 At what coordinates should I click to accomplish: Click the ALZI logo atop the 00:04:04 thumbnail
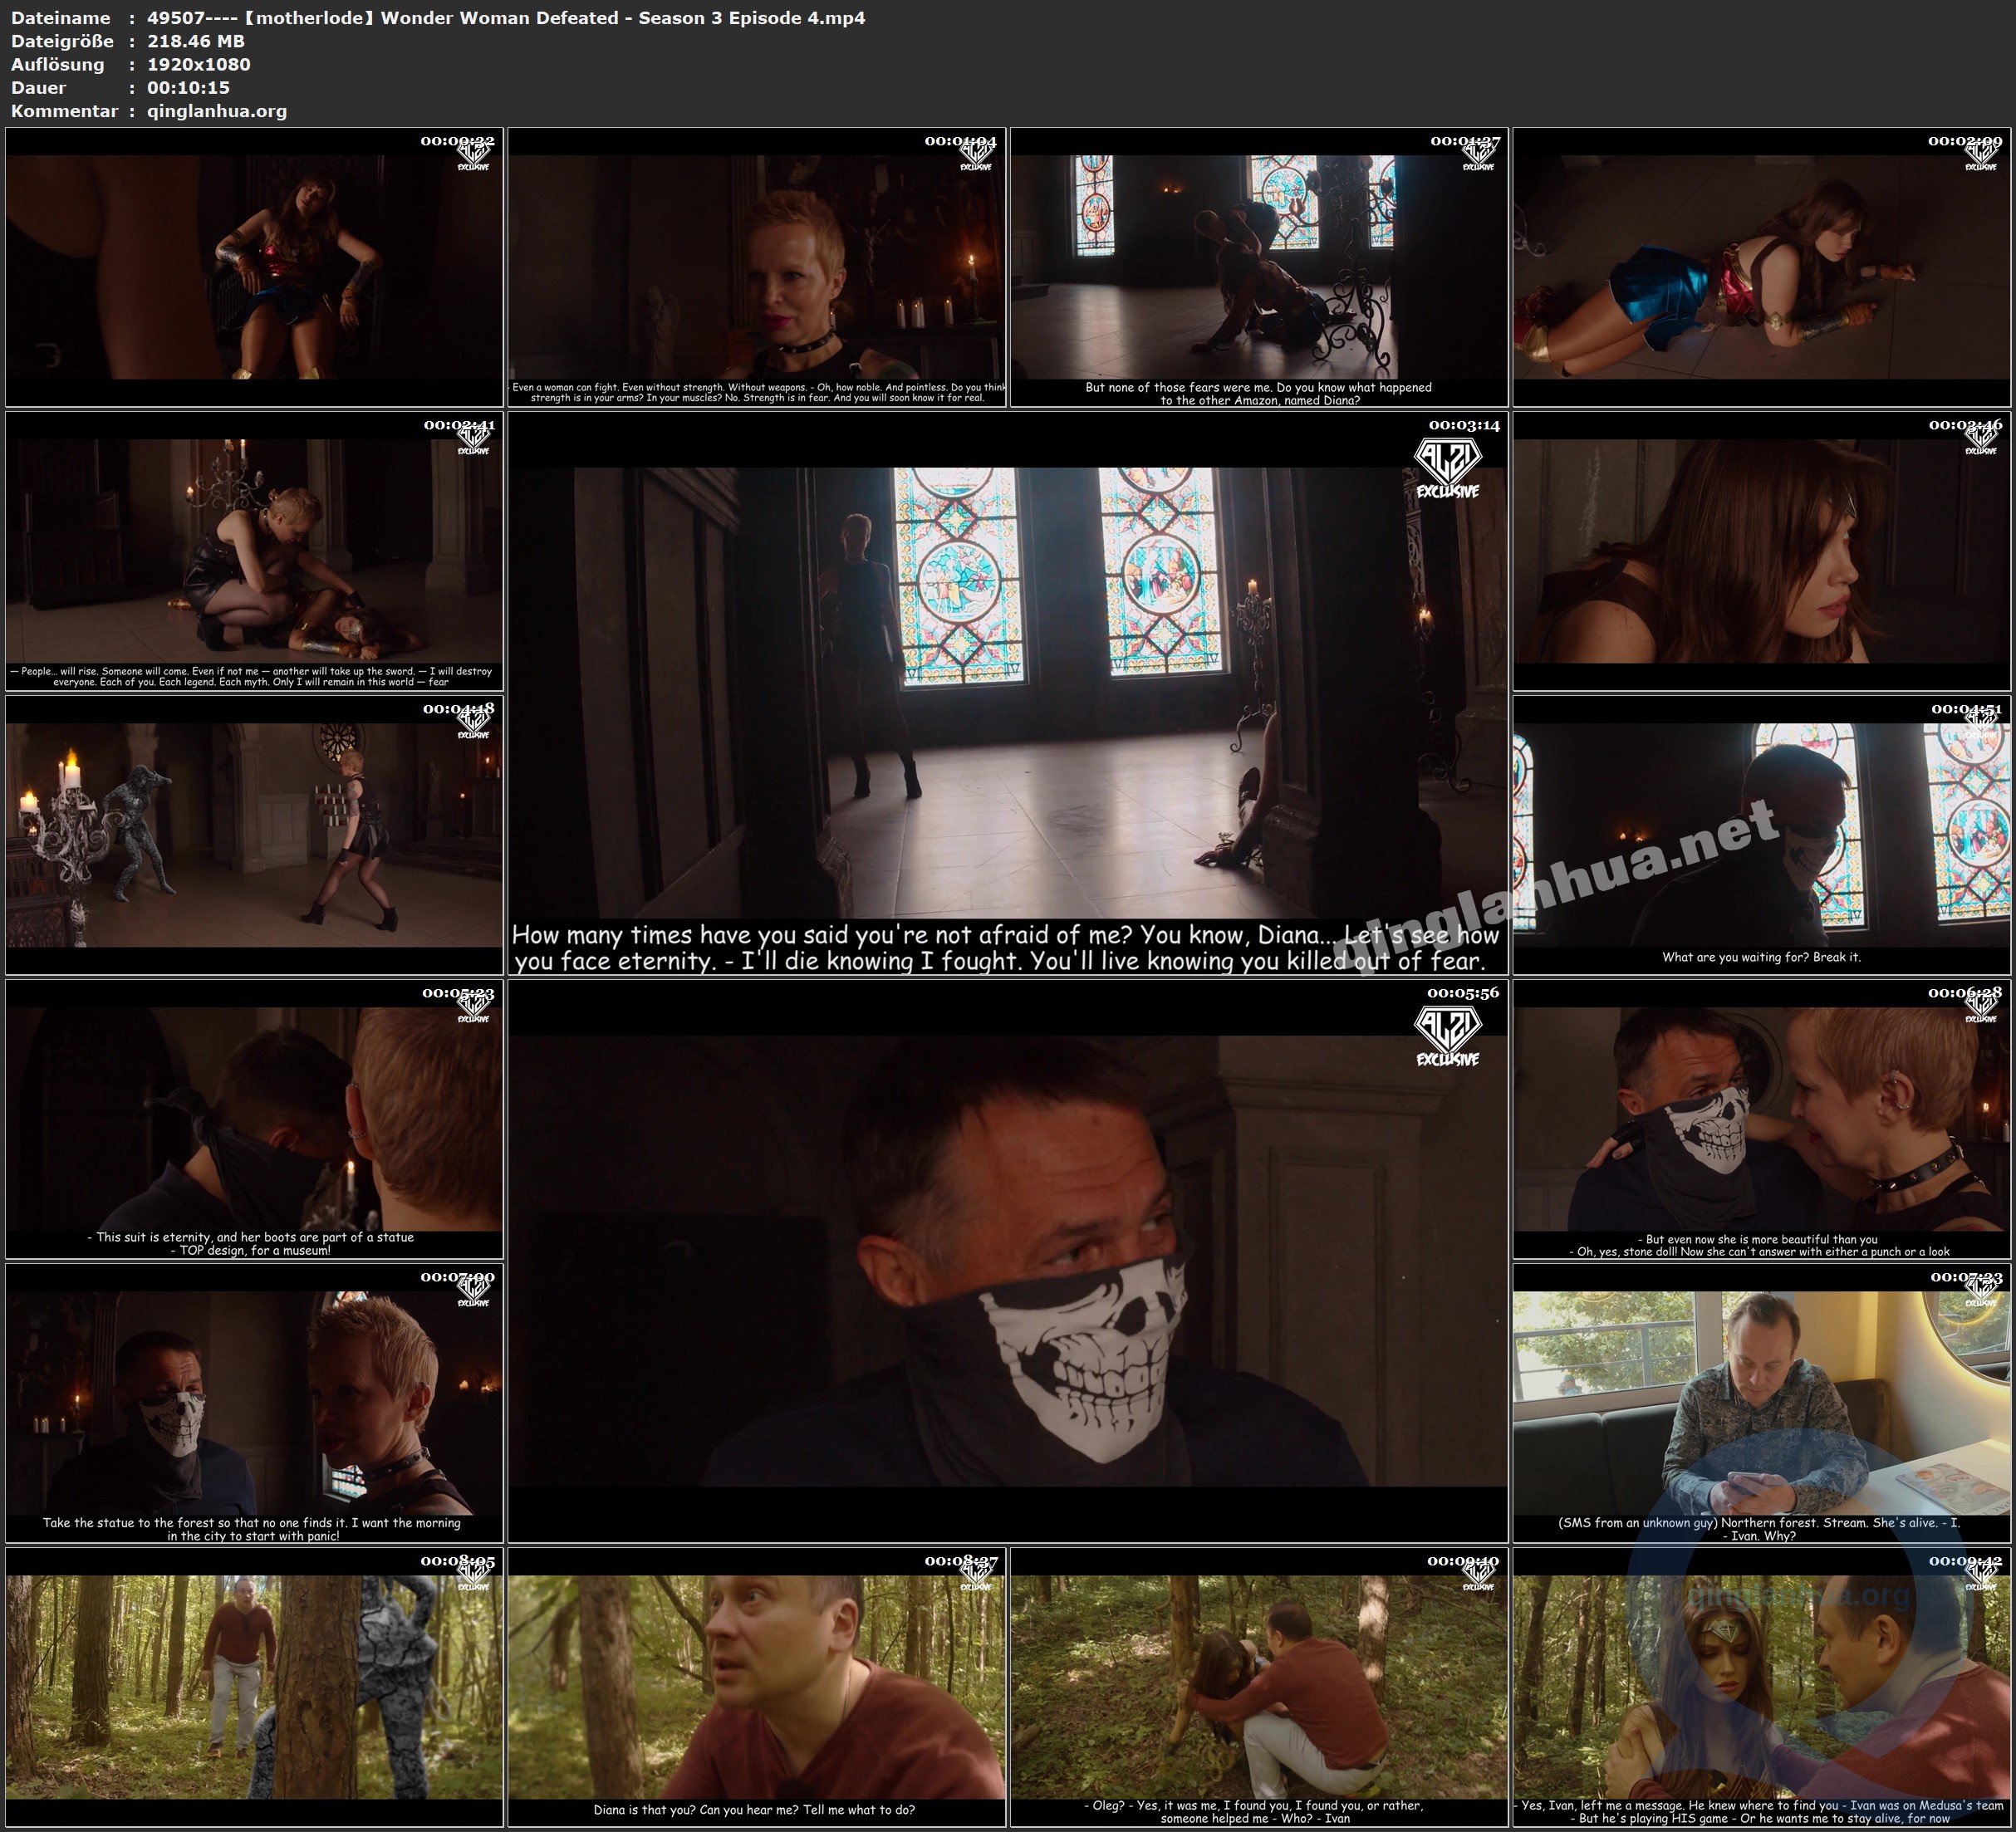pos(976,157)
